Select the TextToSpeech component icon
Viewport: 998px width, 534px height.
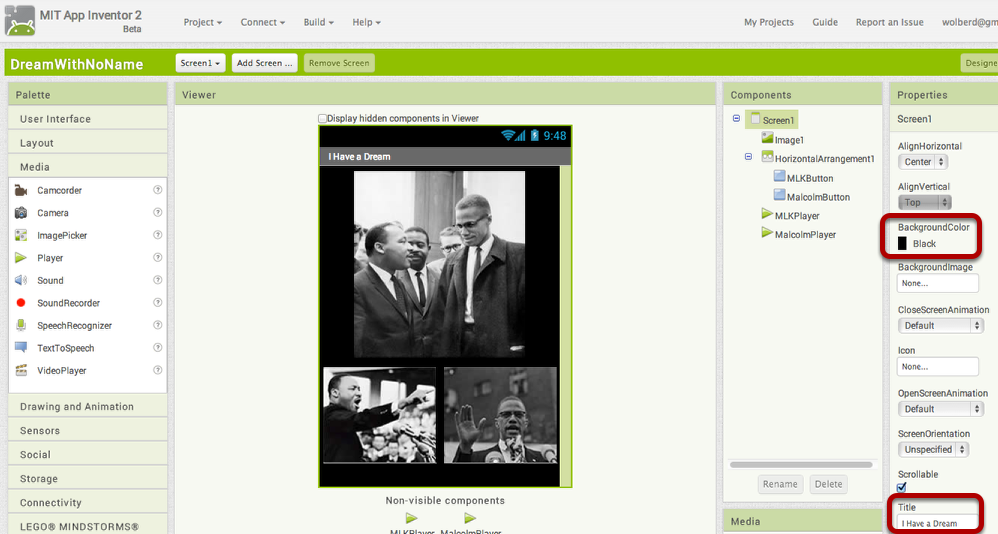tap(21, 348)
